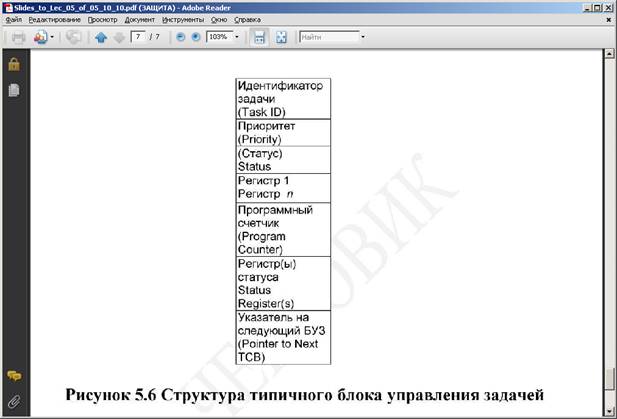617x419 pixels.
Task: Close the document with menu-bar X
Action: pyautogui.click(x=608, y=20)
